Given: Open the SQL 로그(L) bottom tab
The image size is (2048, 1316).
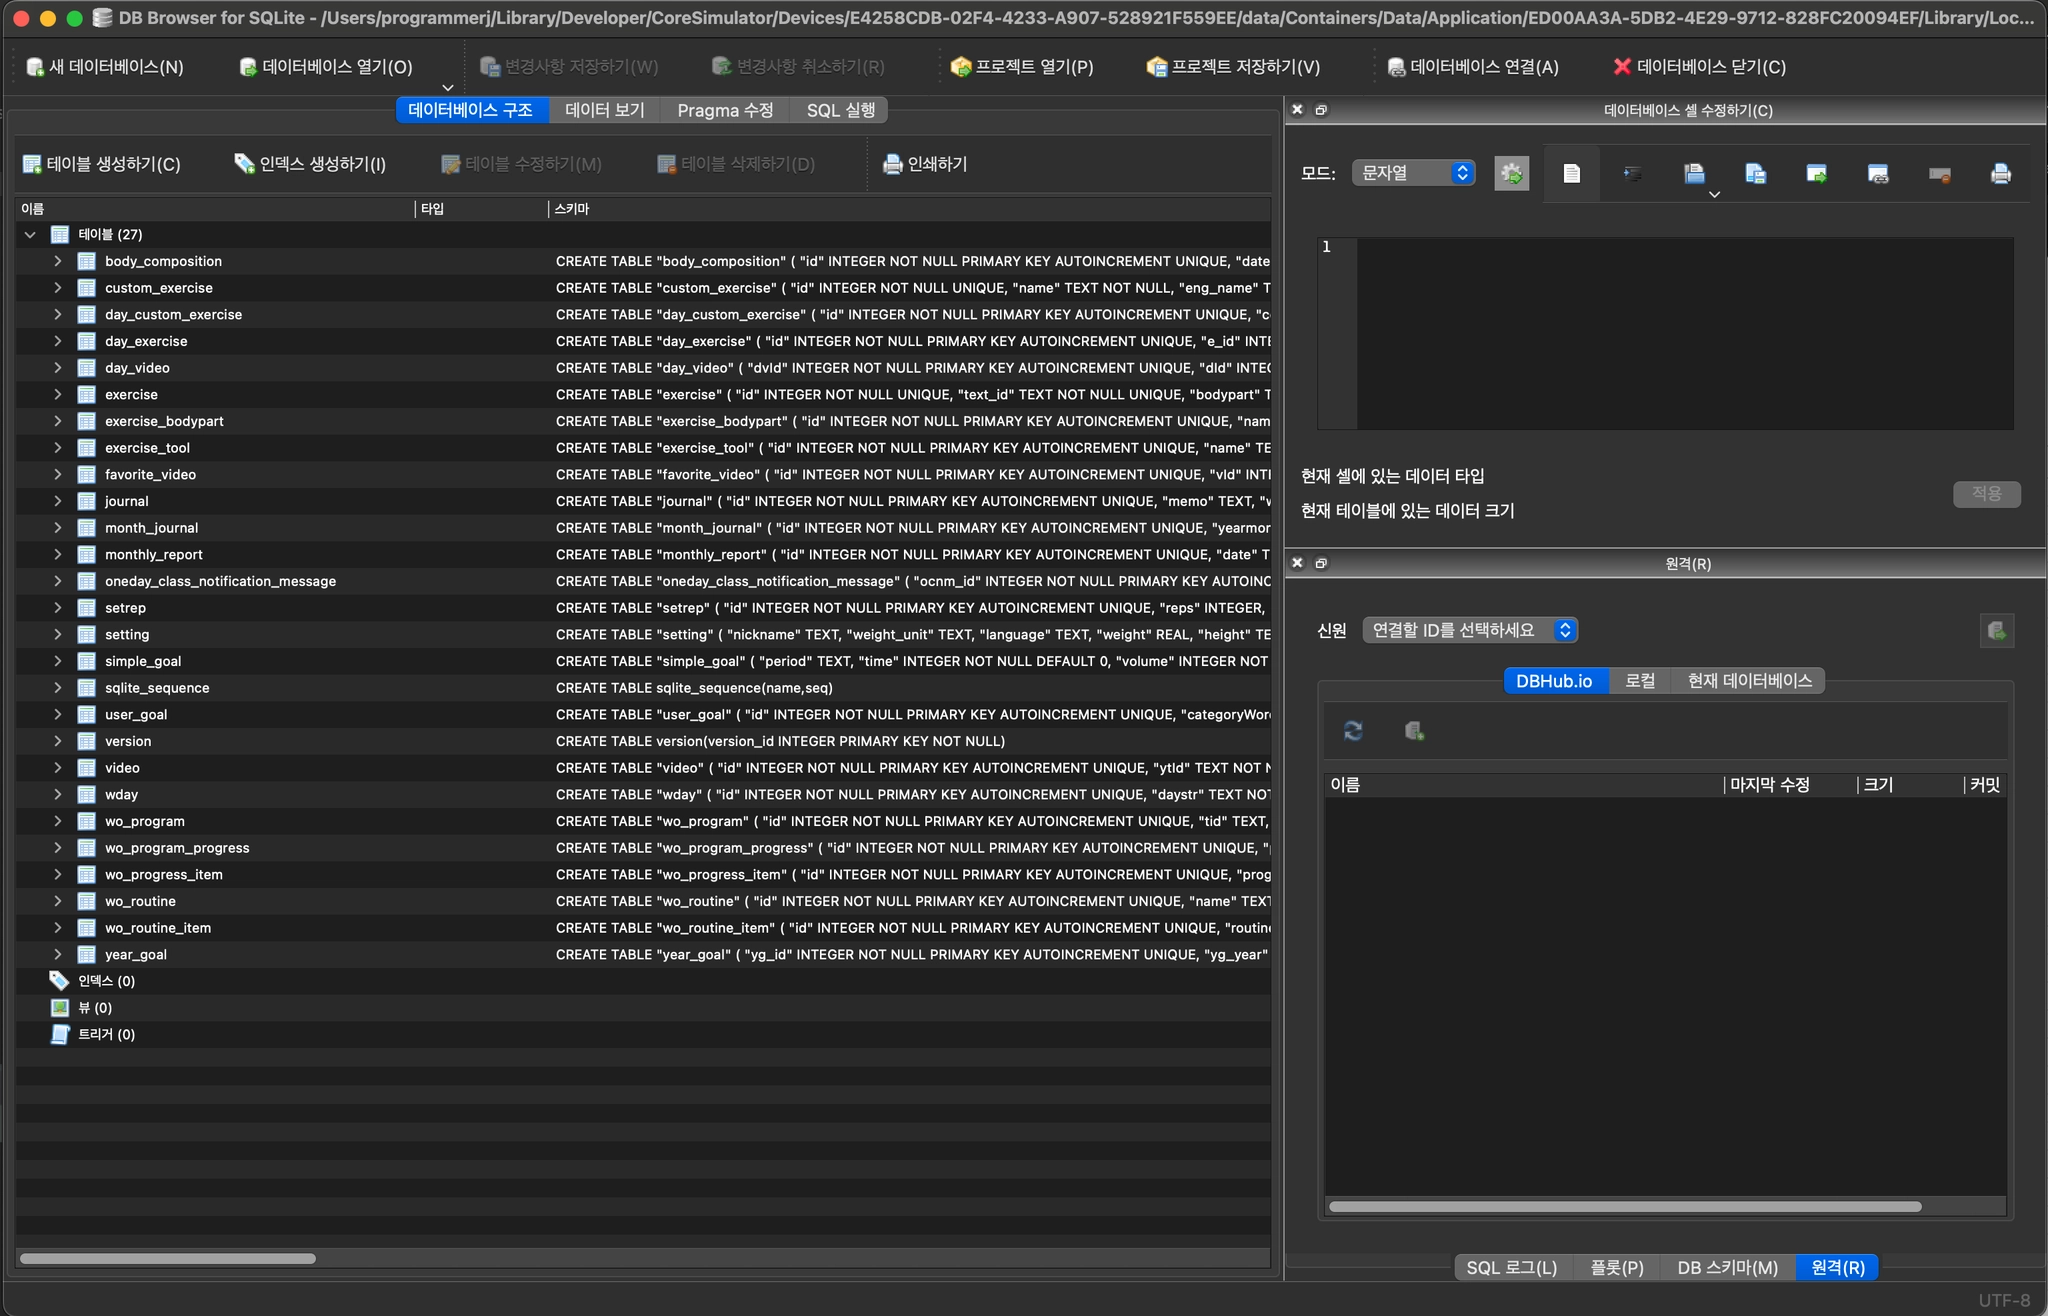Looking at the screenshot, I should (x=1510, y=1267).
